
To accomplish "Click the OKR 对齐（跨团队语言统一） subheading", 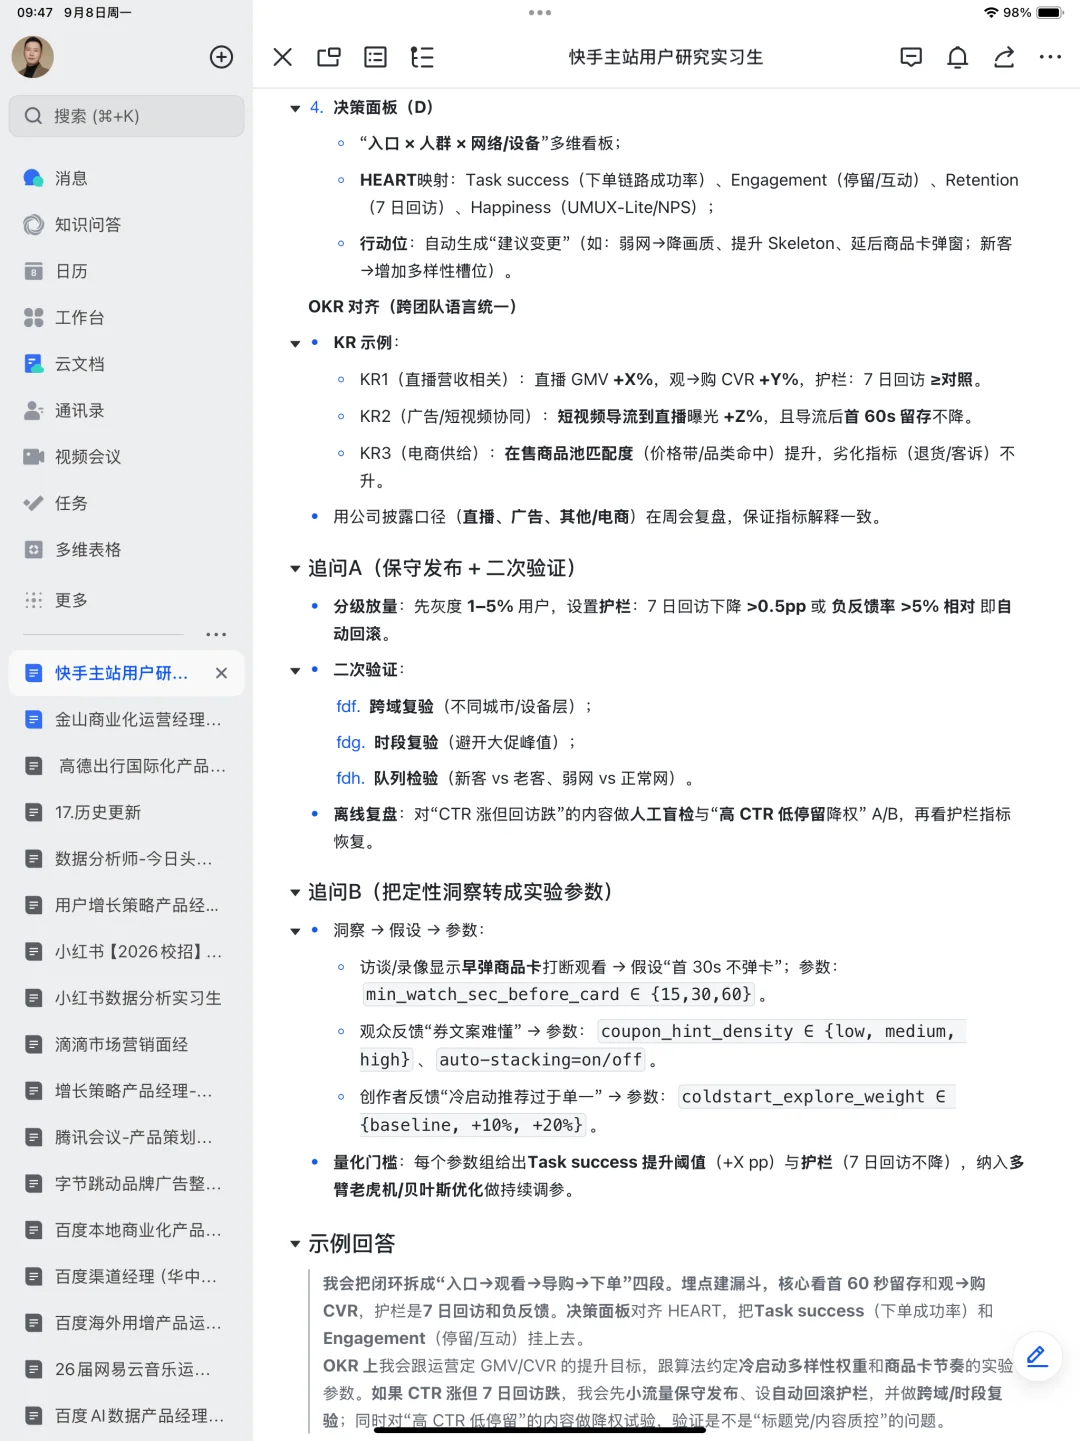I will pos(412,307).
